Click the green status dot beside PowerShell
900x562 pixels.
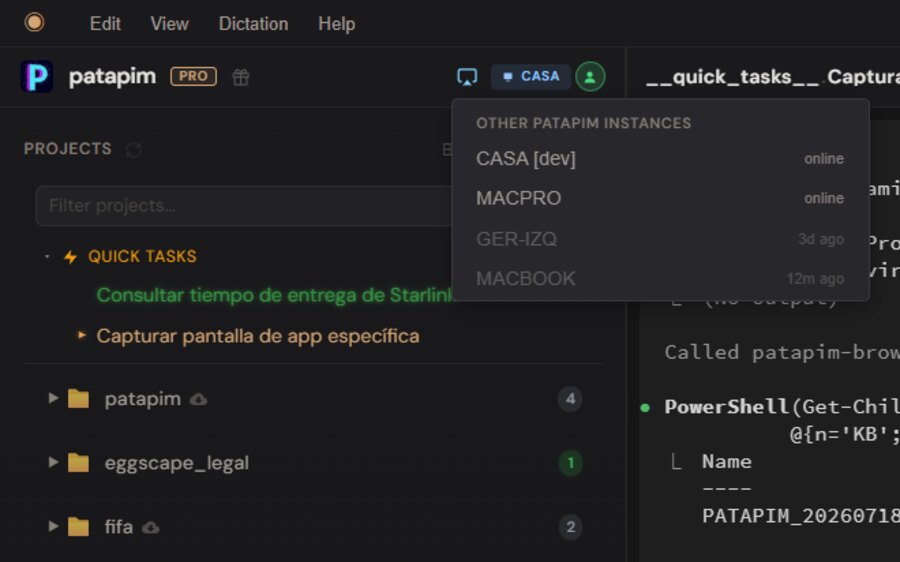[645, 408]
